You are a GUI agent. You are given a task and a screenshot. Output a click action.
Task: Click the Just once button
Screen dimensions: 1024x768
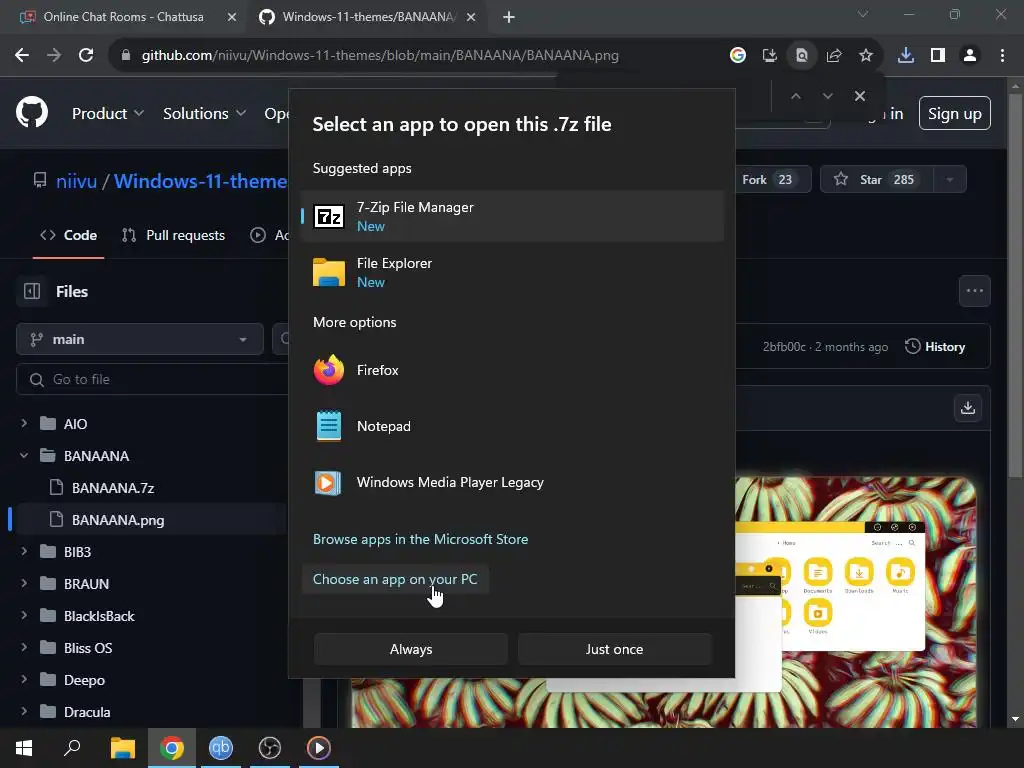[x=615, y=649]
